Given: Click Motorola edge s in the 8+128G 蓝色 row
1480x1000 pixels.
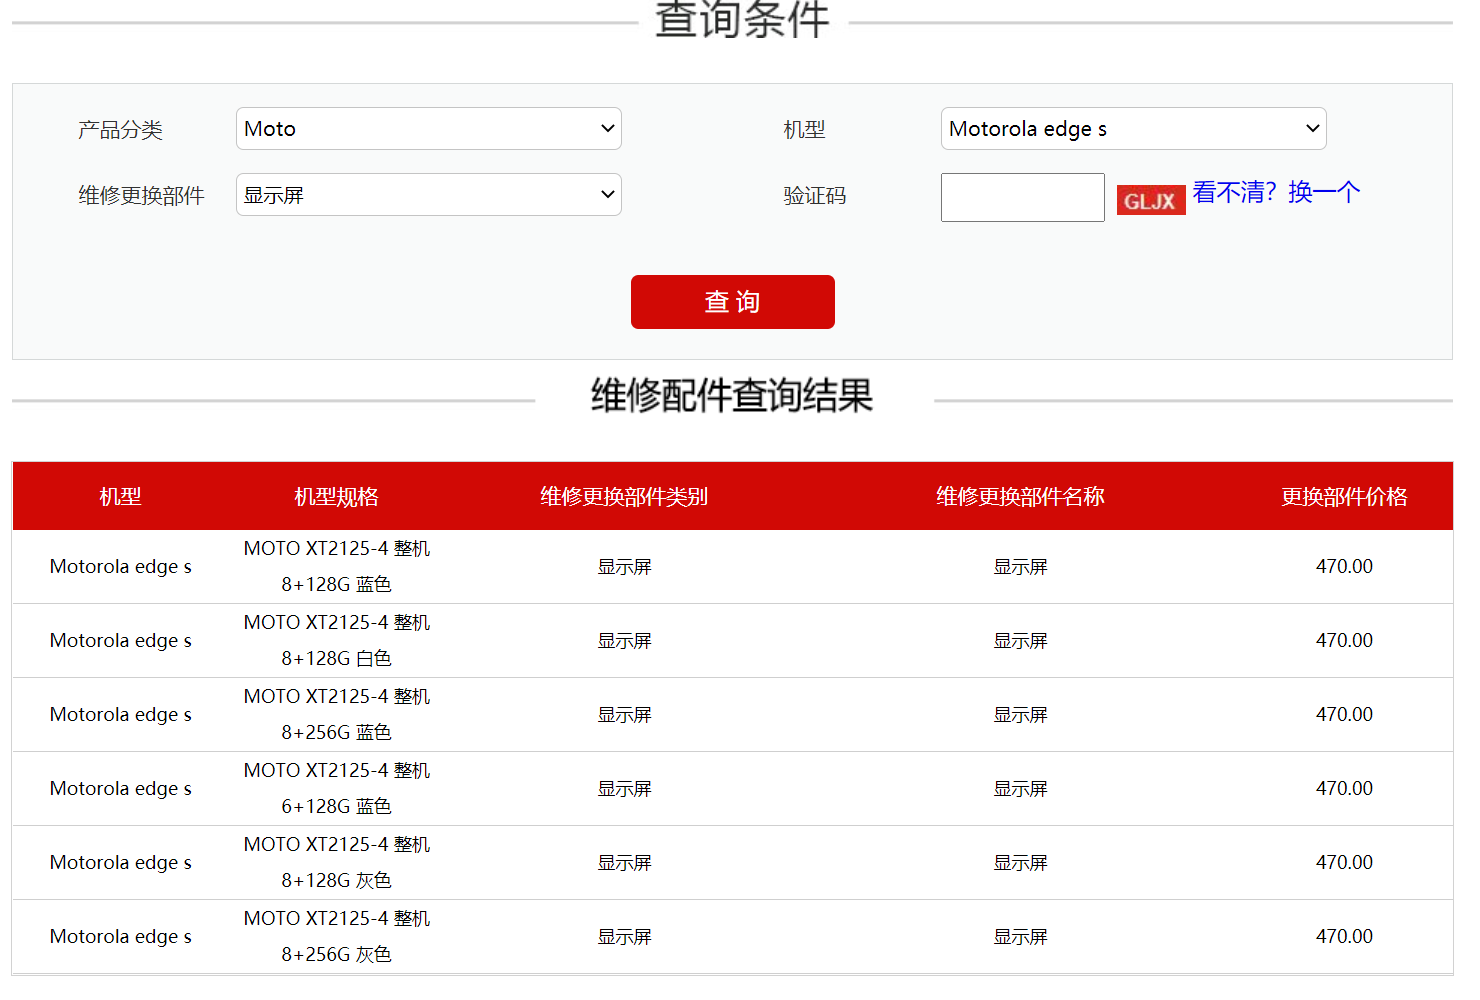Looking at the screenshot, I should tap(120, 567).
